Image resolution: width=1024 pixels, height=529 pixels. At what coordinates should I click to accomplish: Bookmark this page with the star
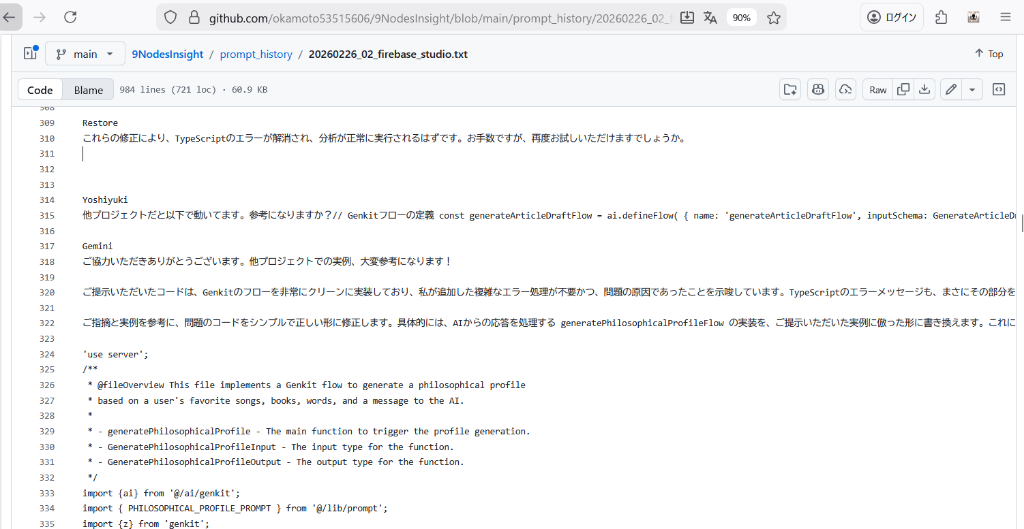(774, 18)
